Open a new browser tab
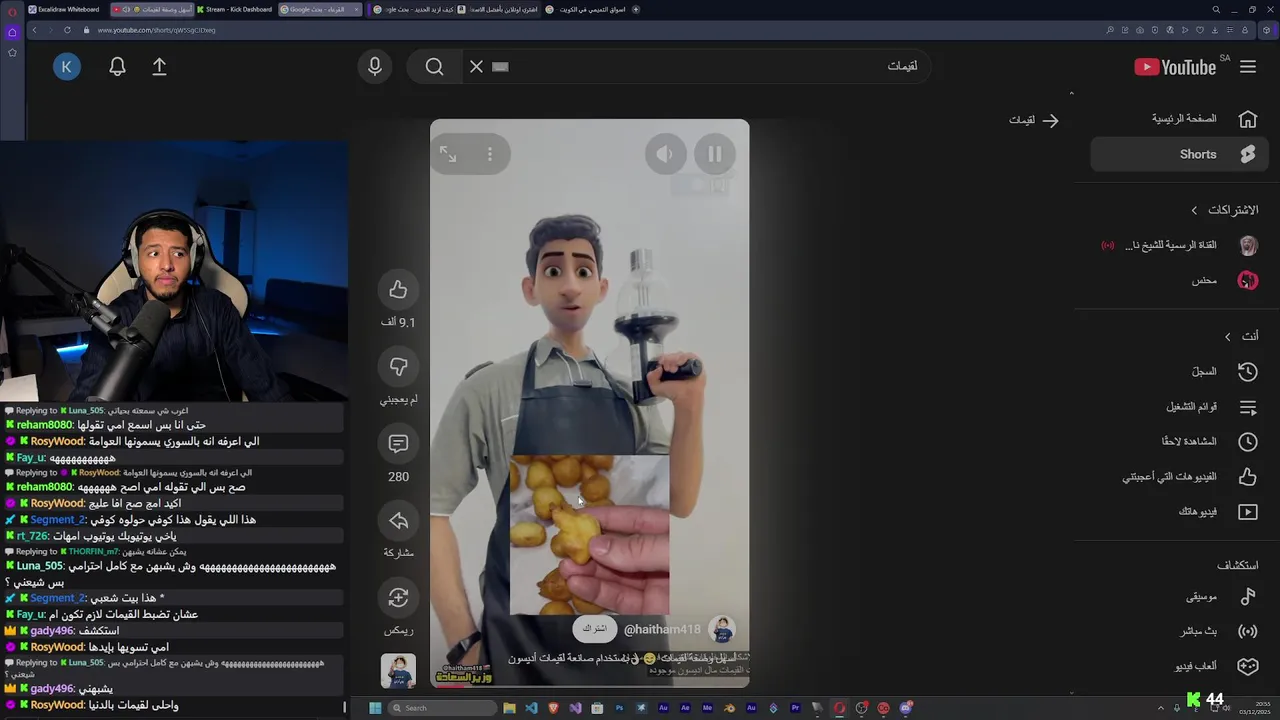 click(x=637, y=9)
